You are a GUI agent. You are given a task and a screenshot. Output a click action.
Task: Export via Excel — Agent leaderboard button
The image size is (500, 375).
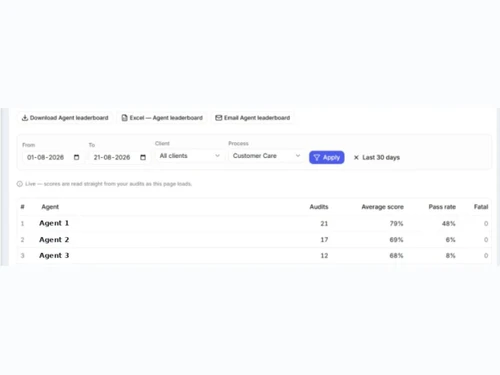coord(162,118)
